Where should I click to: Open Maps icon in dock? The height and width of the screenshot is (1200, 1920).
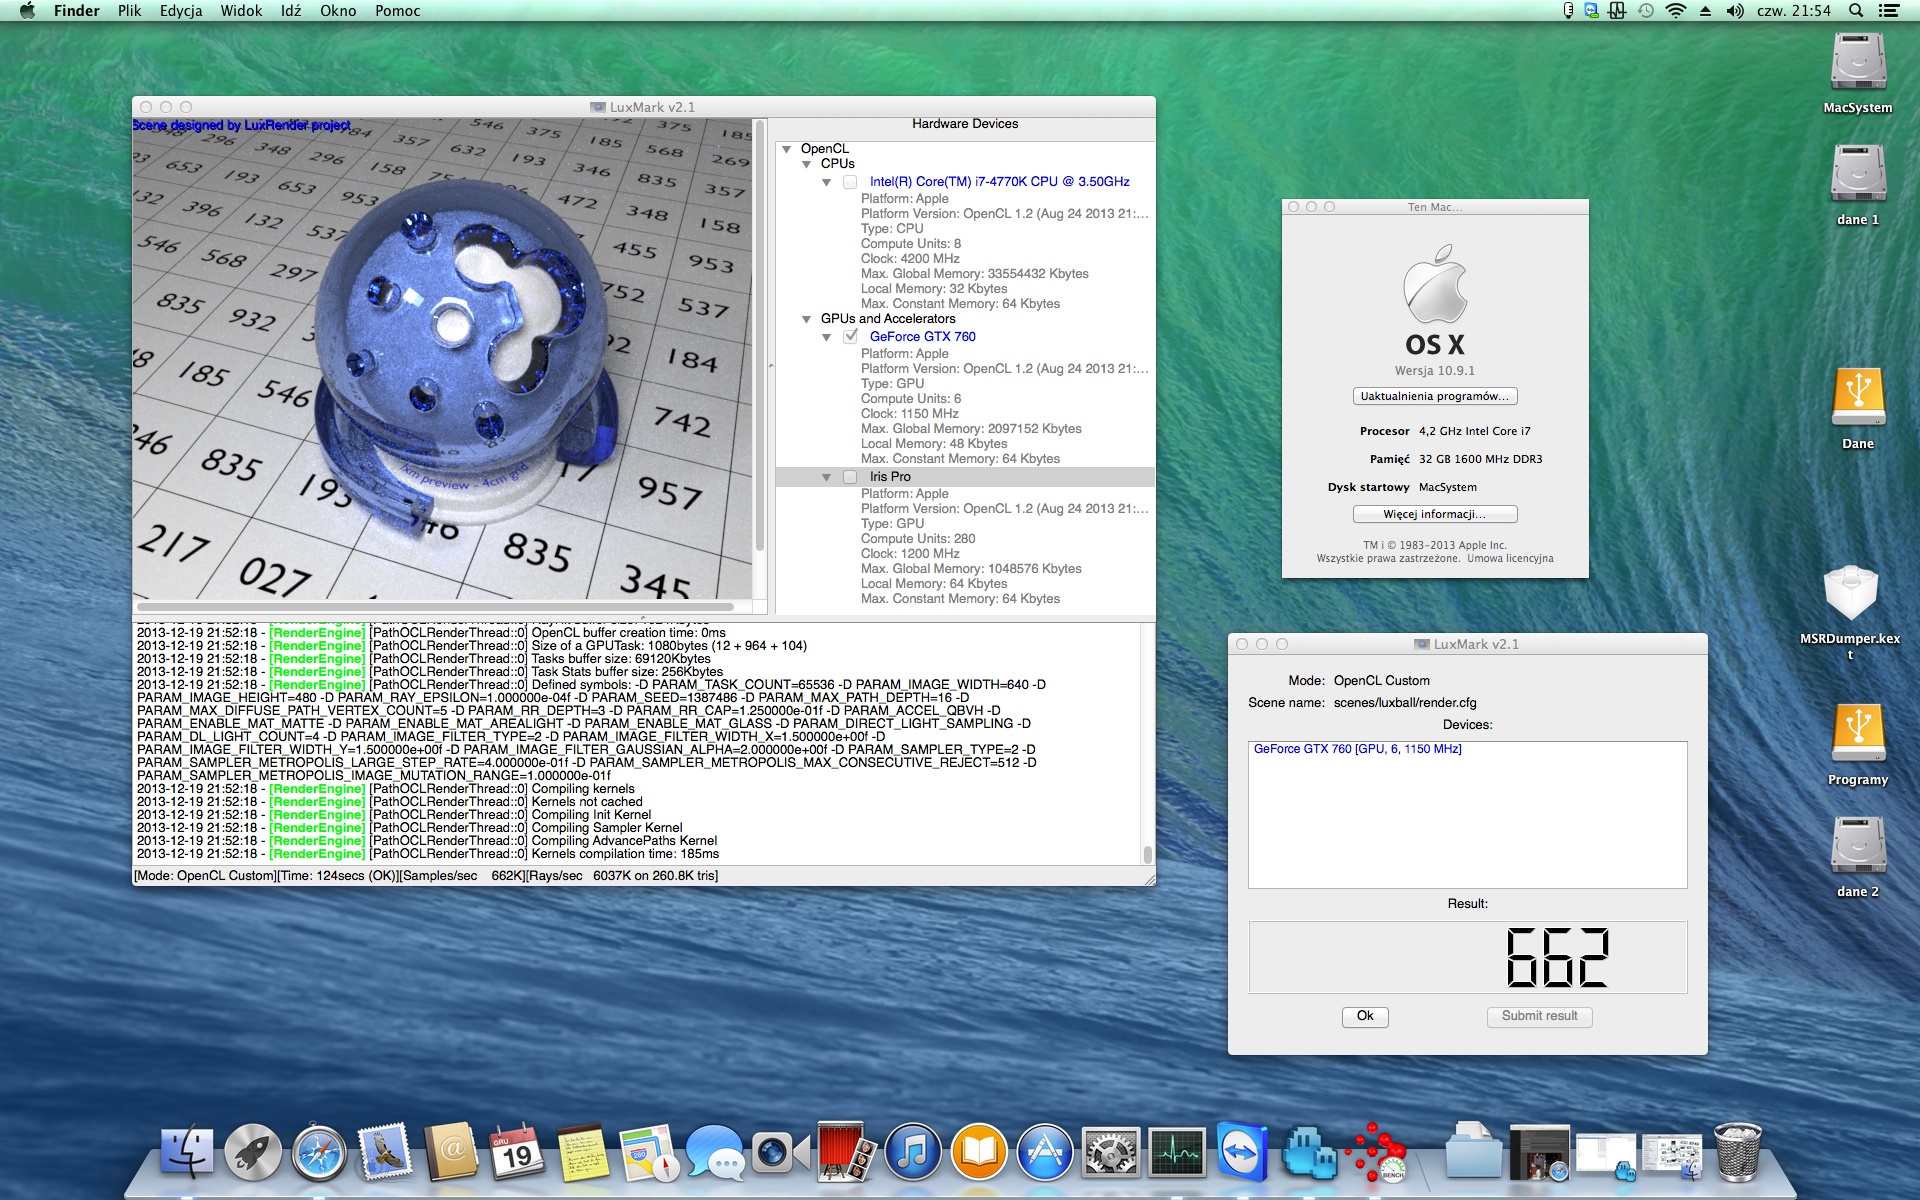click(649, 1153)
